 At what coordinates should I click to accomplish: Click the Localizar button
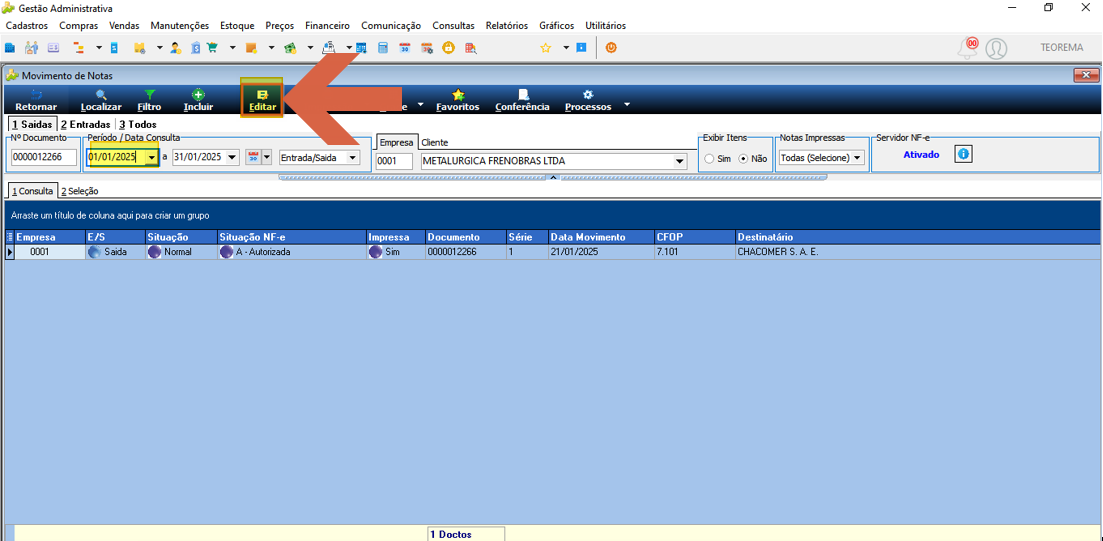click(101, 101)
